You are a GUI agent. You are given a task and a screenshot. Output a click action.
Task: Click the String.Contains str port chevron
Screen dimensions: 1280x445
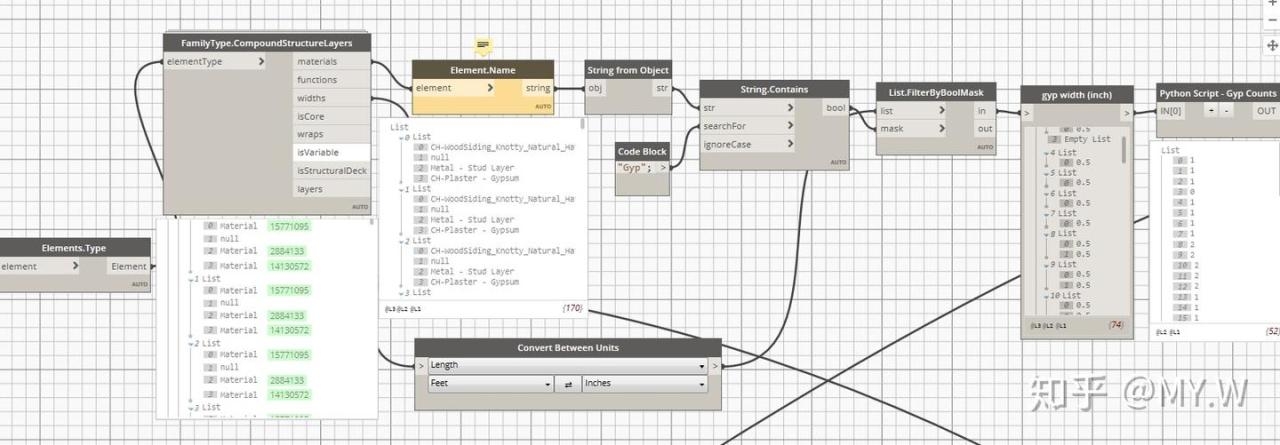(790, 108)
